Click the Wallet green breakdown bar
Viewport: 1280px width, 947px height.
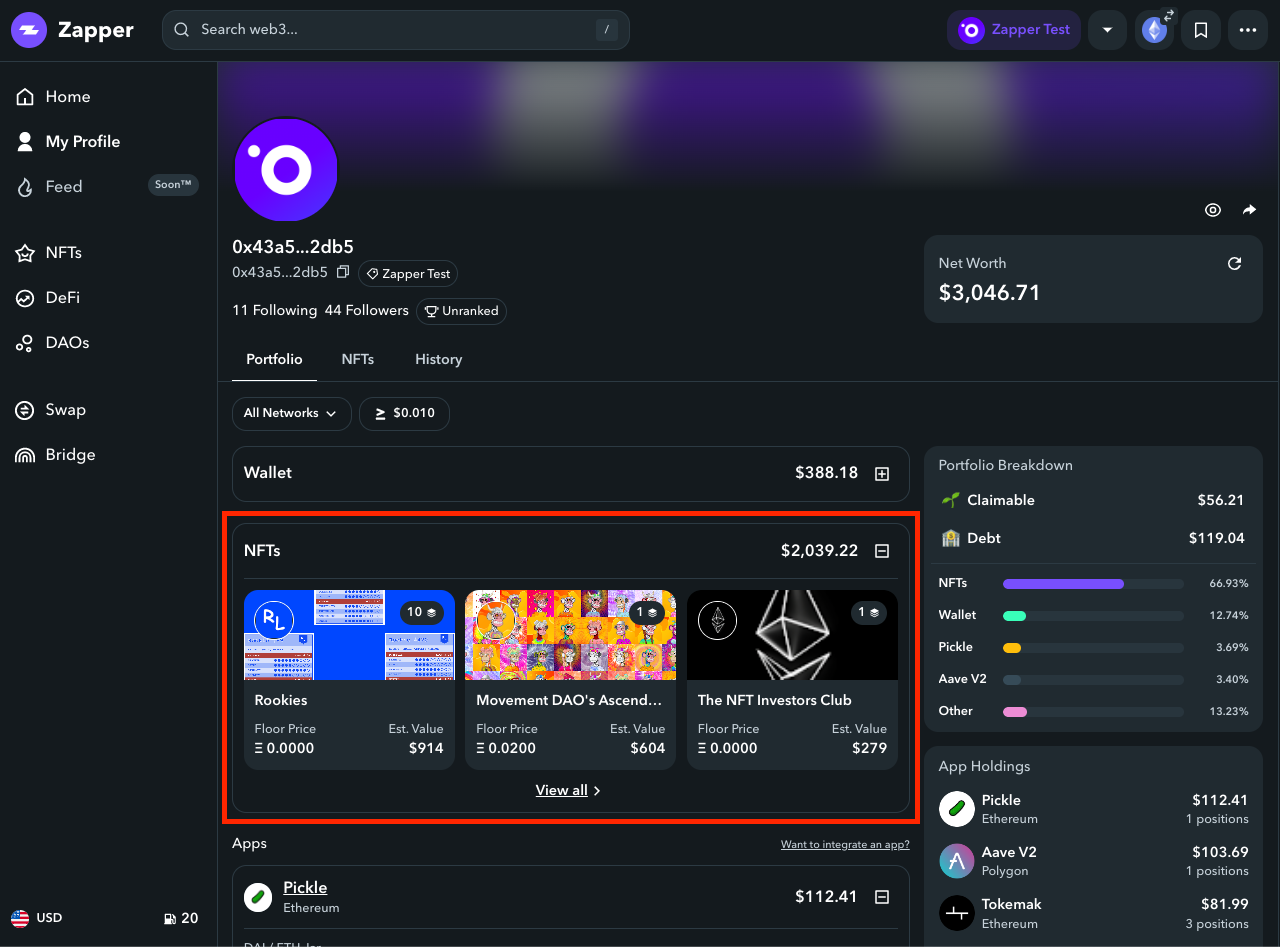pyautogui.click(x=1014, y=615)
